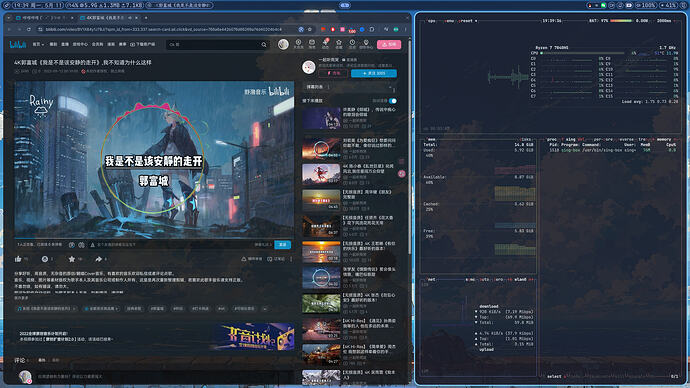This screenshot has height=388, width=690.
Task: Open the sunset recommended video thumbnail
Action: tap(321, 252)
